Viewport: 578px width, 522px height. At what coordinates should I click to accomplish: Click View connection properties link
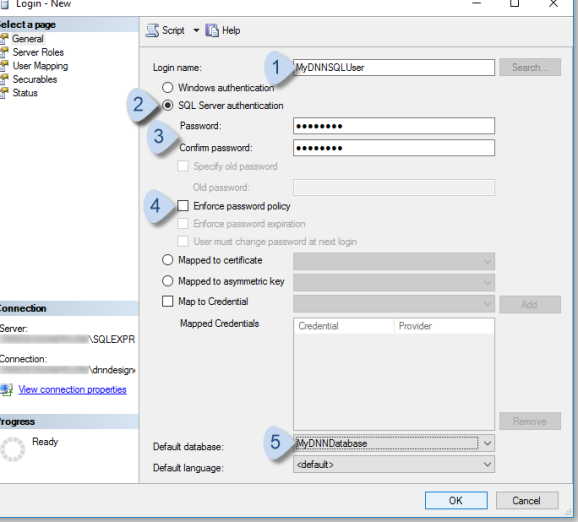coord(72,390)
